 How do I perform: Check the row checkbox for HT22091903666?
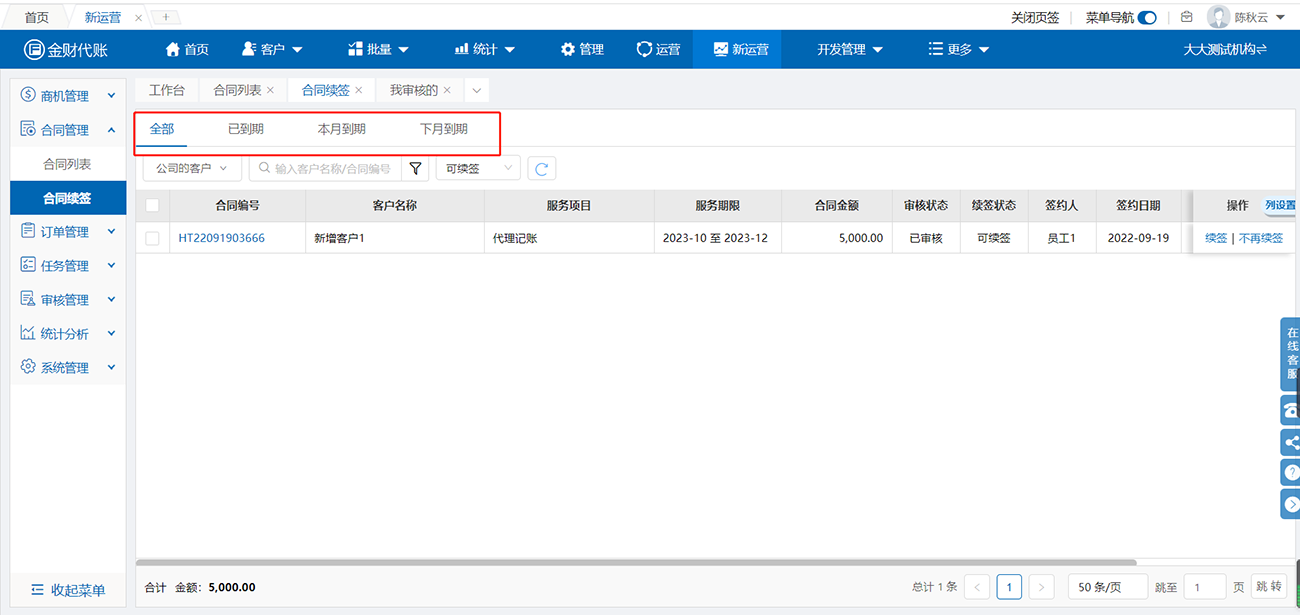[152, 238]
